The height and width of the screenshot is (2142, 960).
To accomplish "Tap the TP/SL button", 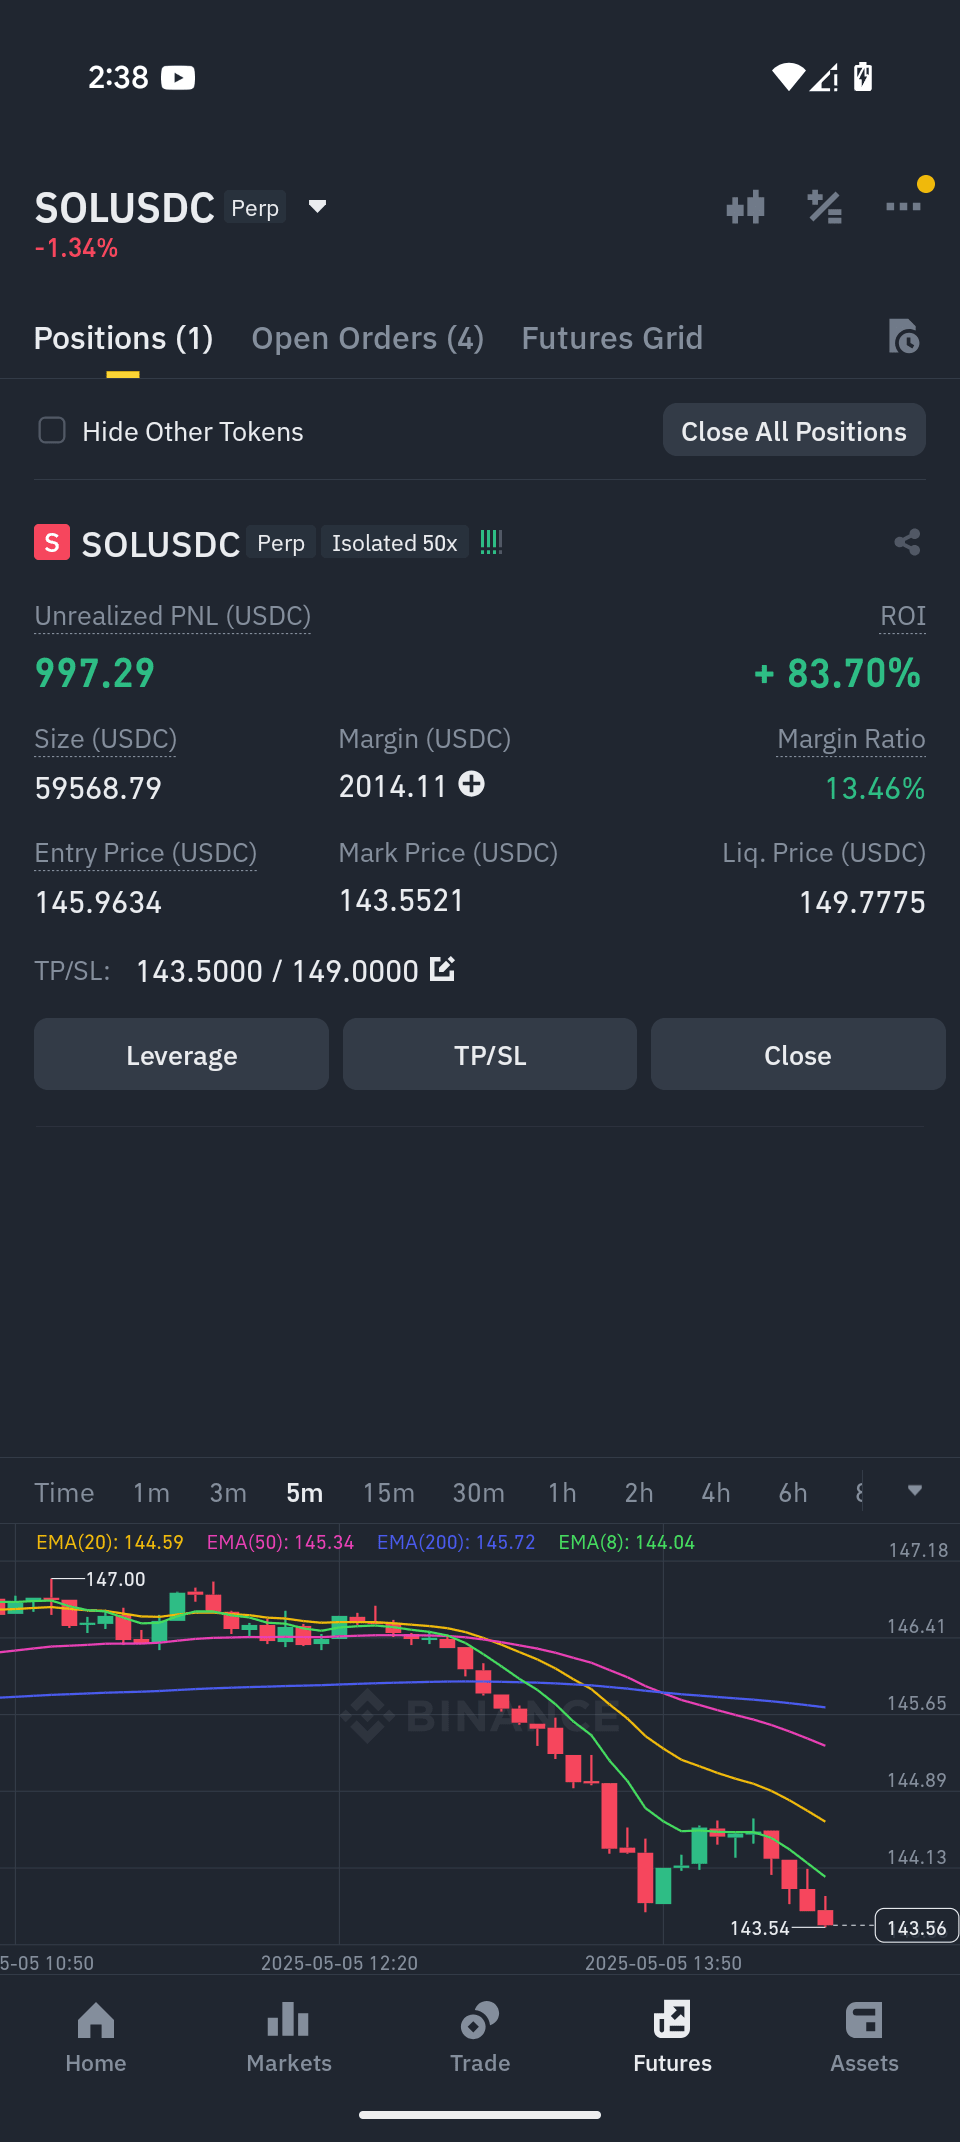I will tap(490, 1054).
